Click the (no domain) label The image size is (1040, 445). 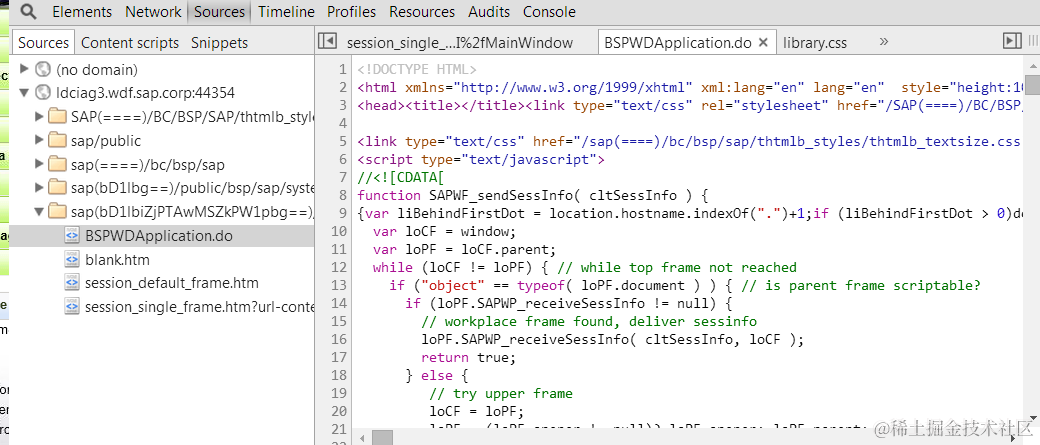click(97, 69)
